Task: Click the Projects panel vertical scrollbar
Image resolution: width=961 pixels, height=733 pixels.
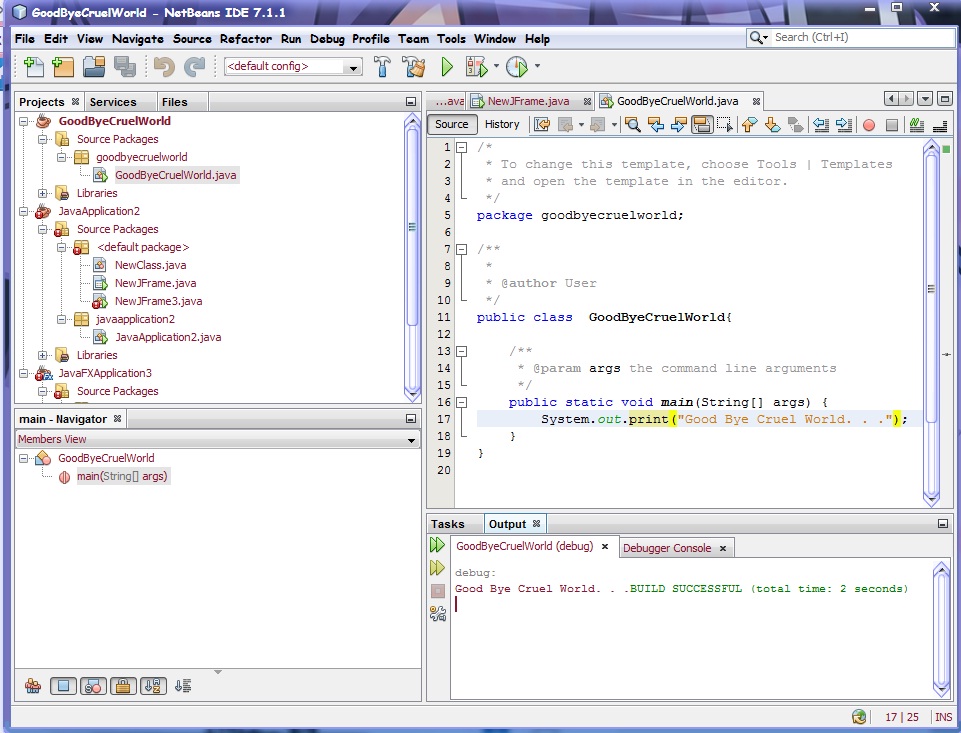Action: pyautogui.click(x=412, y=256)
